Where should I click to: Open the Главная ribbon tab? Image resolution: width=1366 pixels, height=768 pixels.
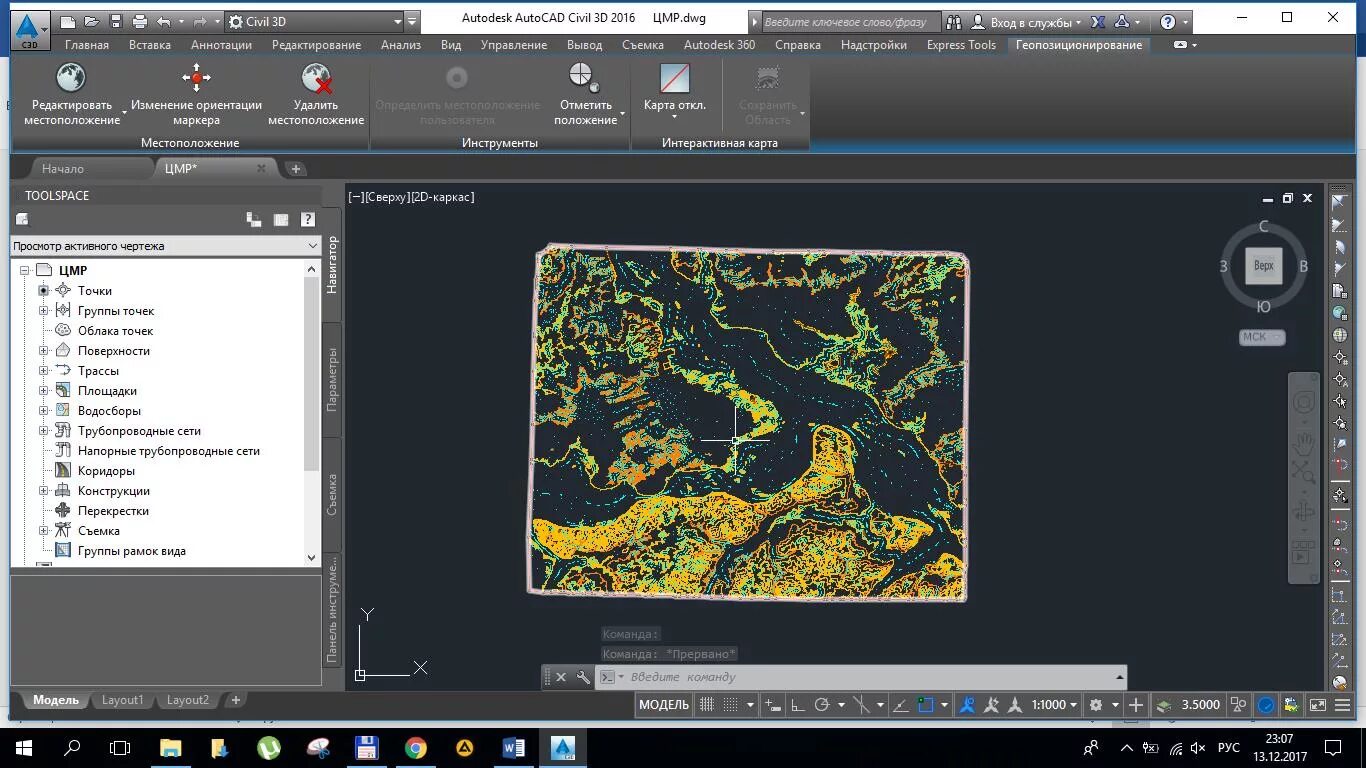point(87,45)
